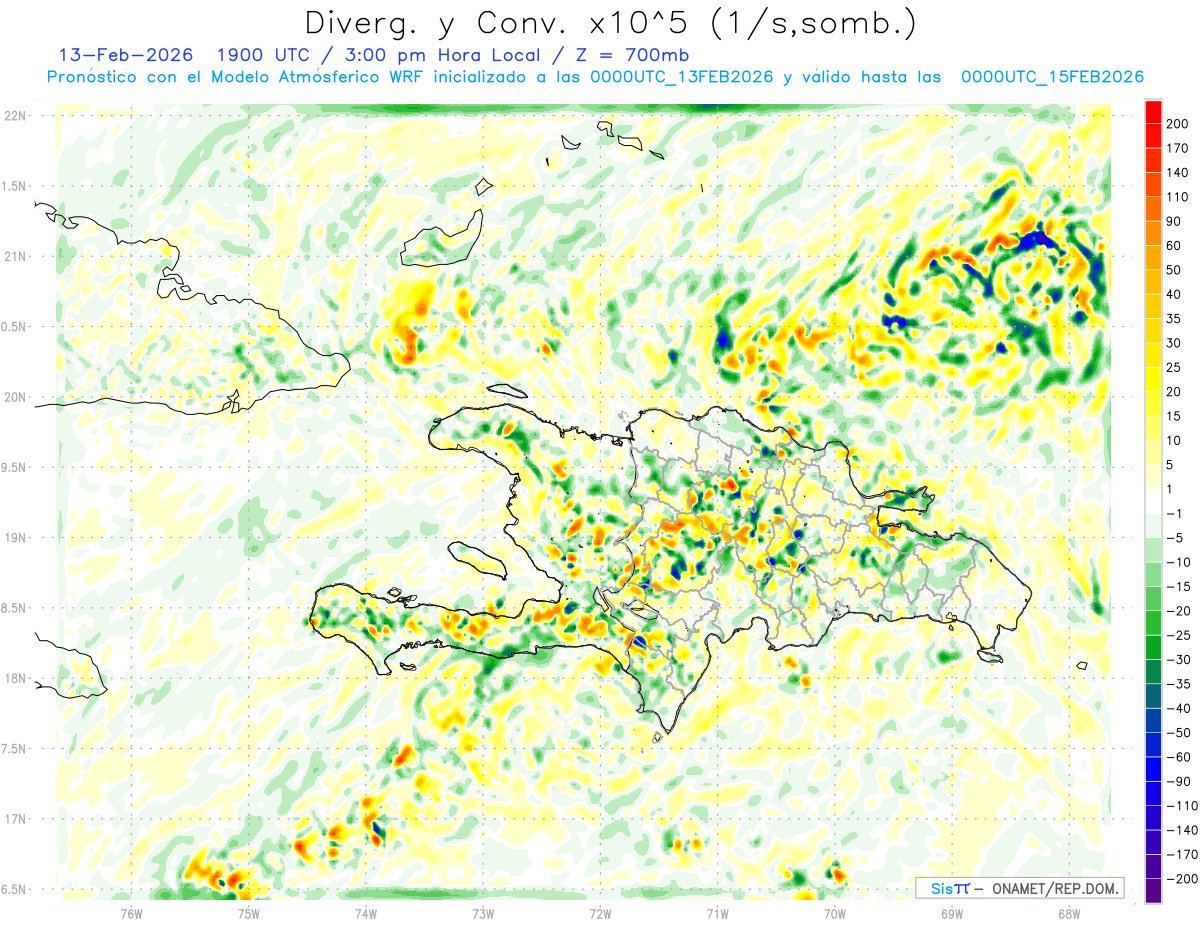Viewport: 1200px width, 927px height.
Task: Click the legend value '-35'
Action: tap(1178, 685)
